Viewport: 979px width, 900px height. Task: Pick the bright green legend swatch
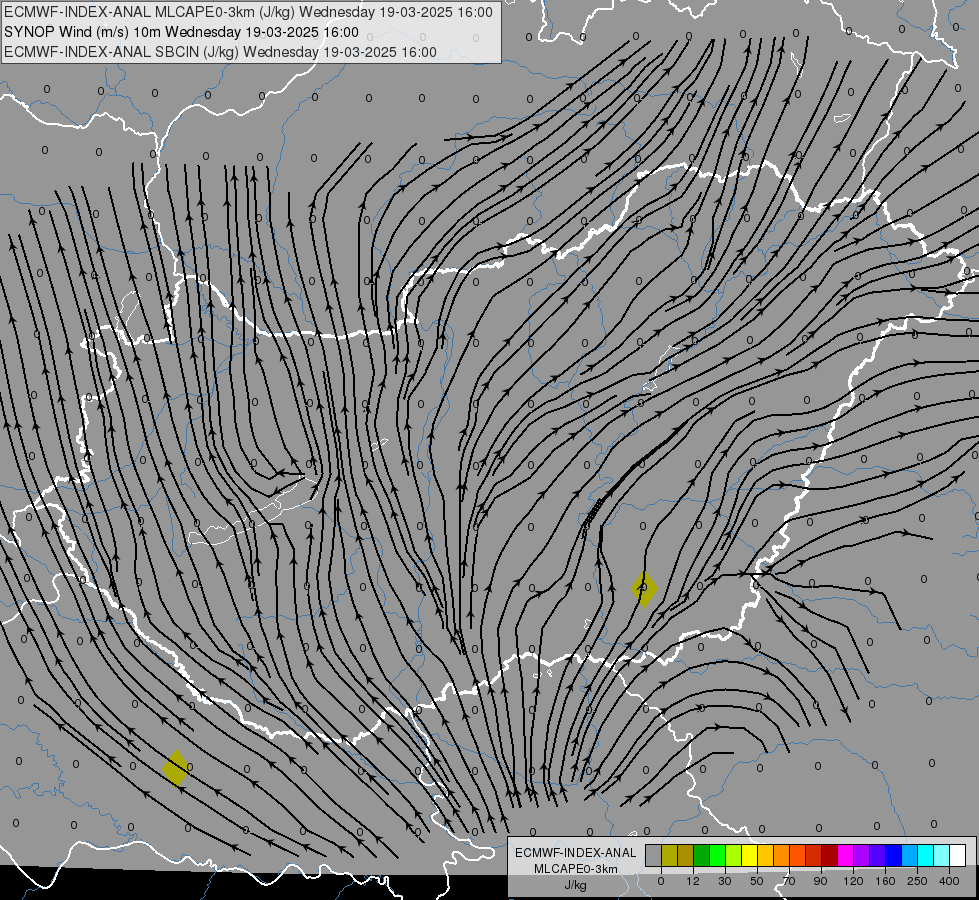point(717,855)
